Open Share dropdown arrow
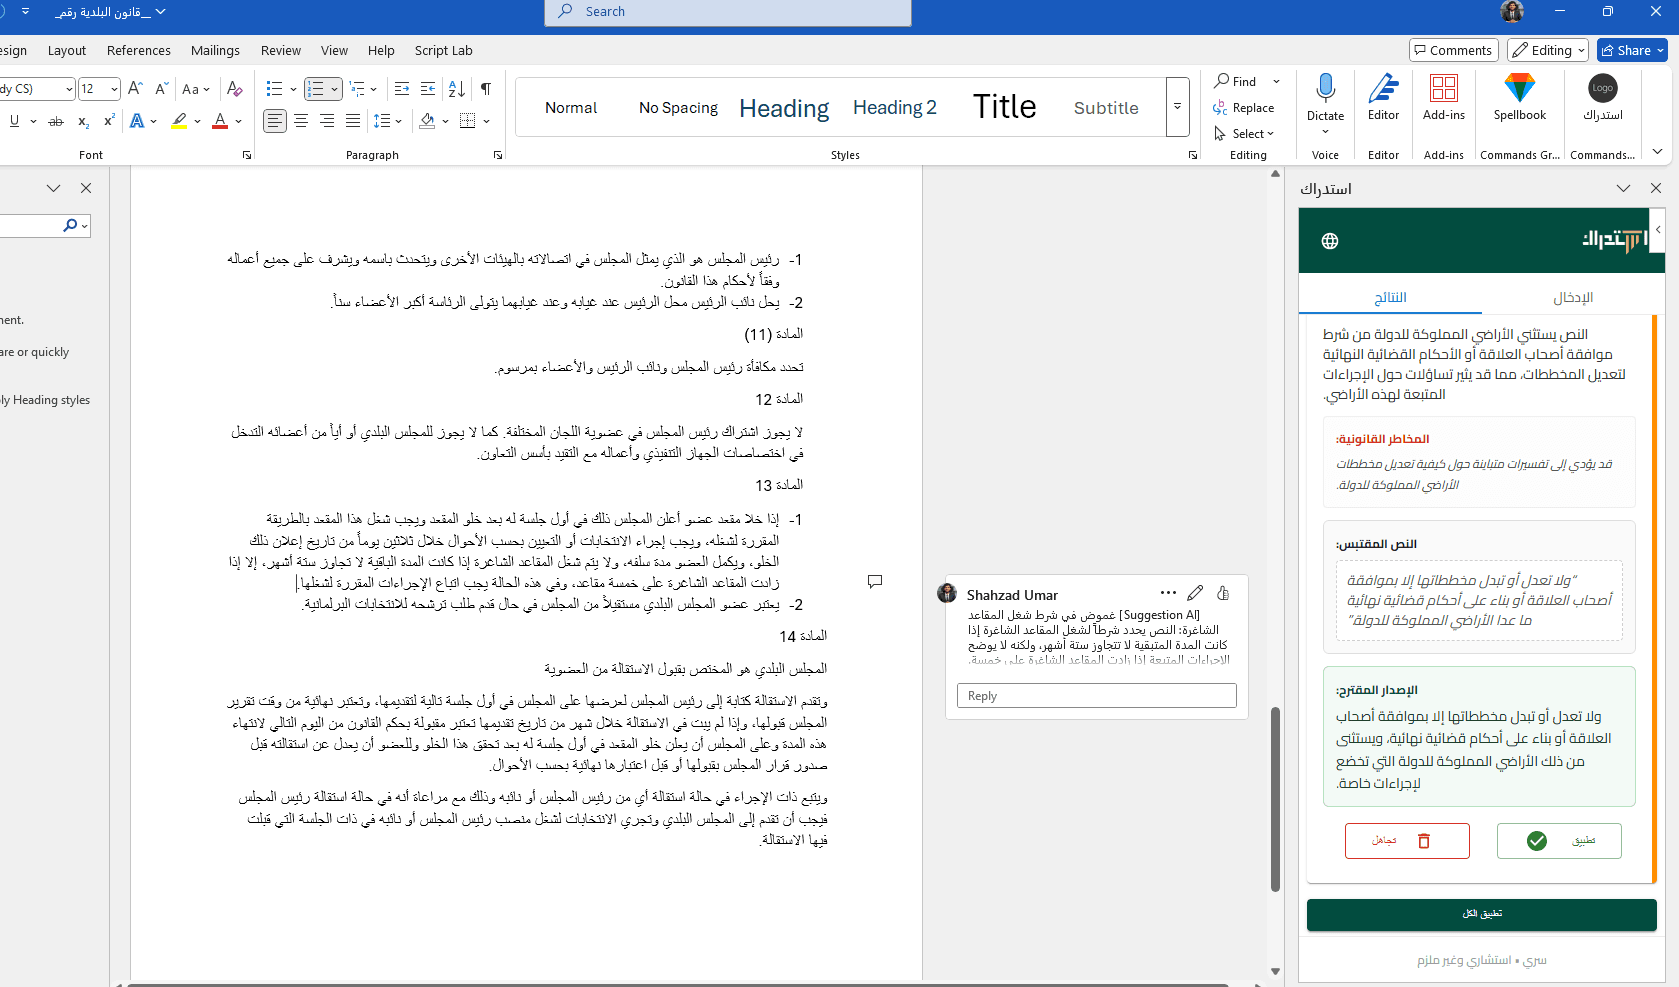 point(1660,50)
